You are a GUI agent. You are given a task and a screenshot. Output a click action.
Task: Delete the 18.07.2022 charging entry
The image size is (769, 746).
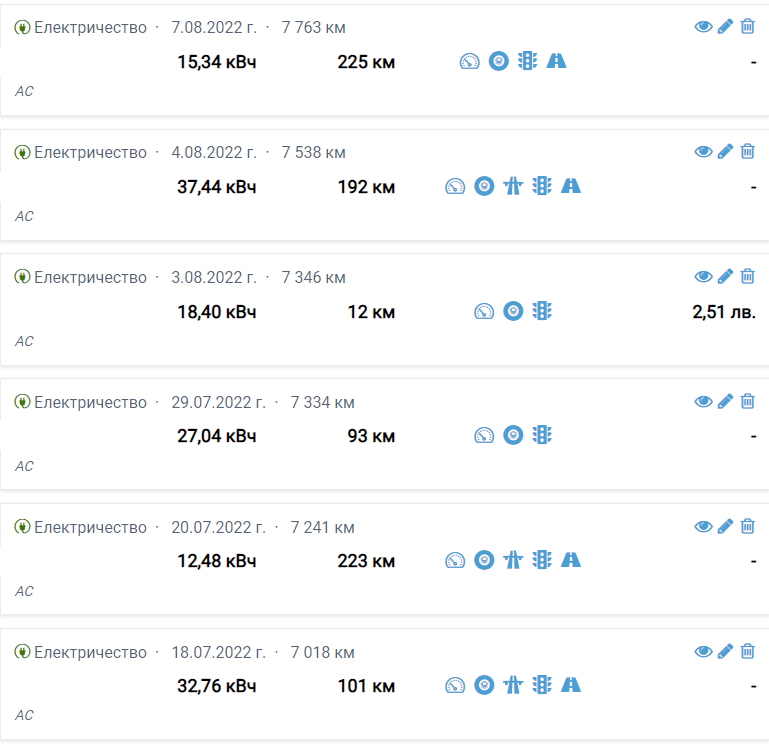748,652
